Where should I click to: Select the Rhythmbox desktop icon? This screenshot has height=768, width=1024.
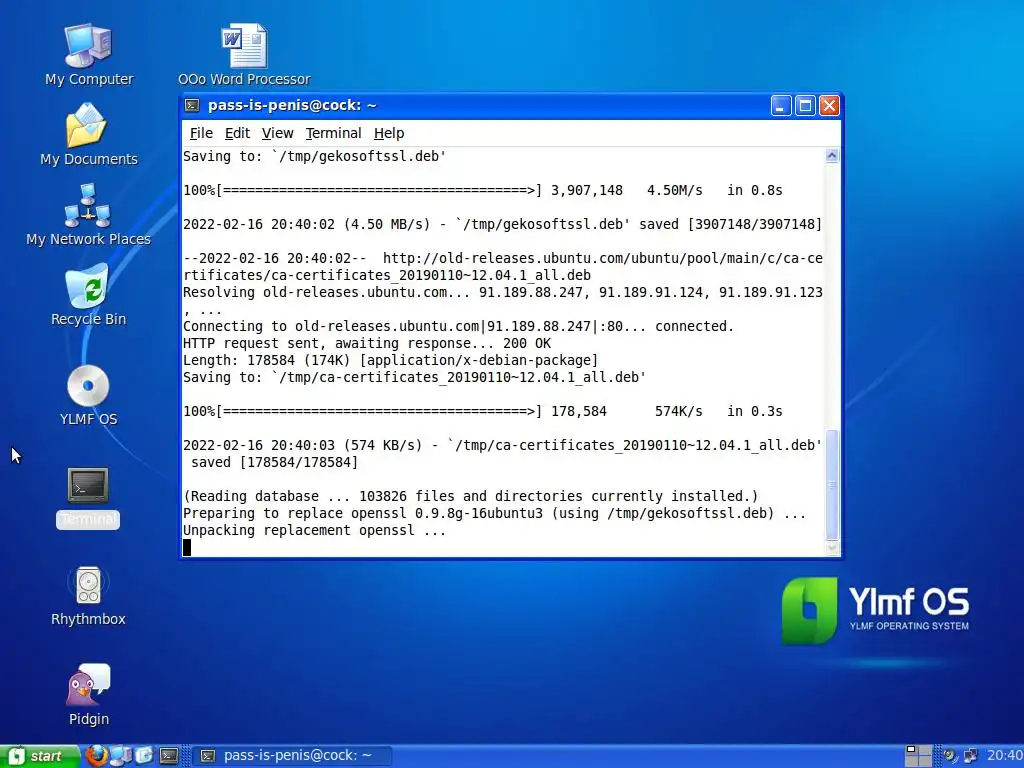click(x=88, y=596)
